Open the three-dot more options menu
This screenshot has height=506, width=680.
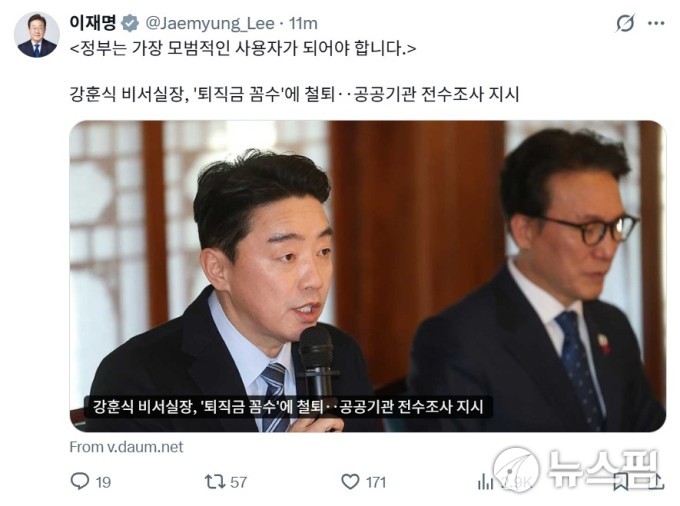click(x=656, y=23)
